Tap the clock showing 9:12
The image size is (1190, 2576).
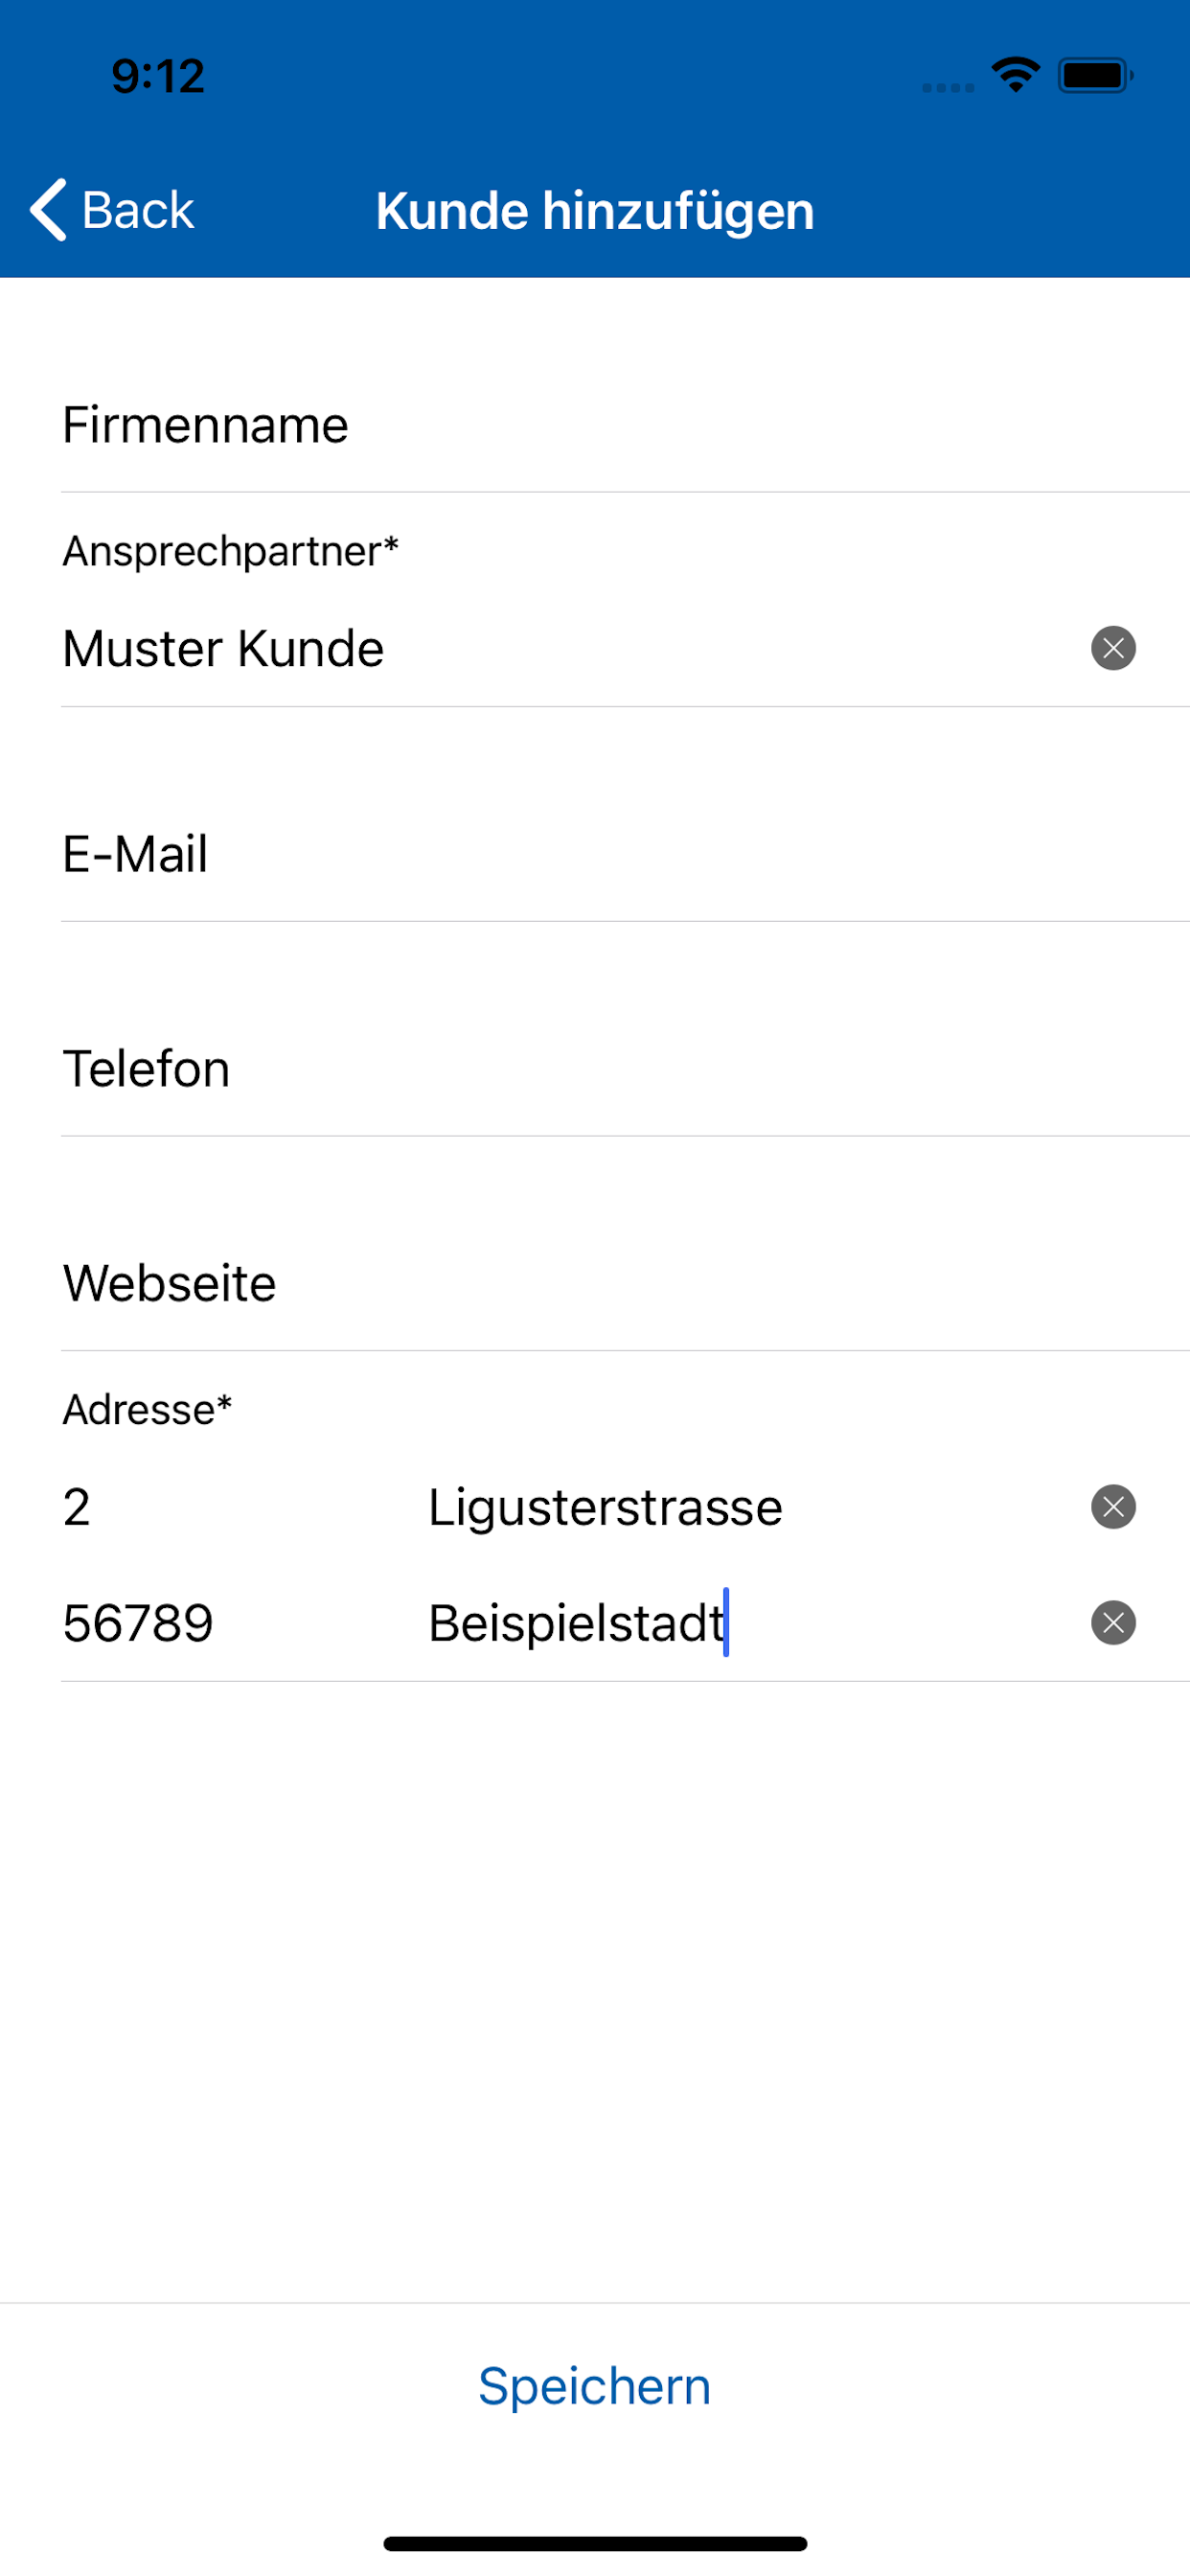coord(158,76)
